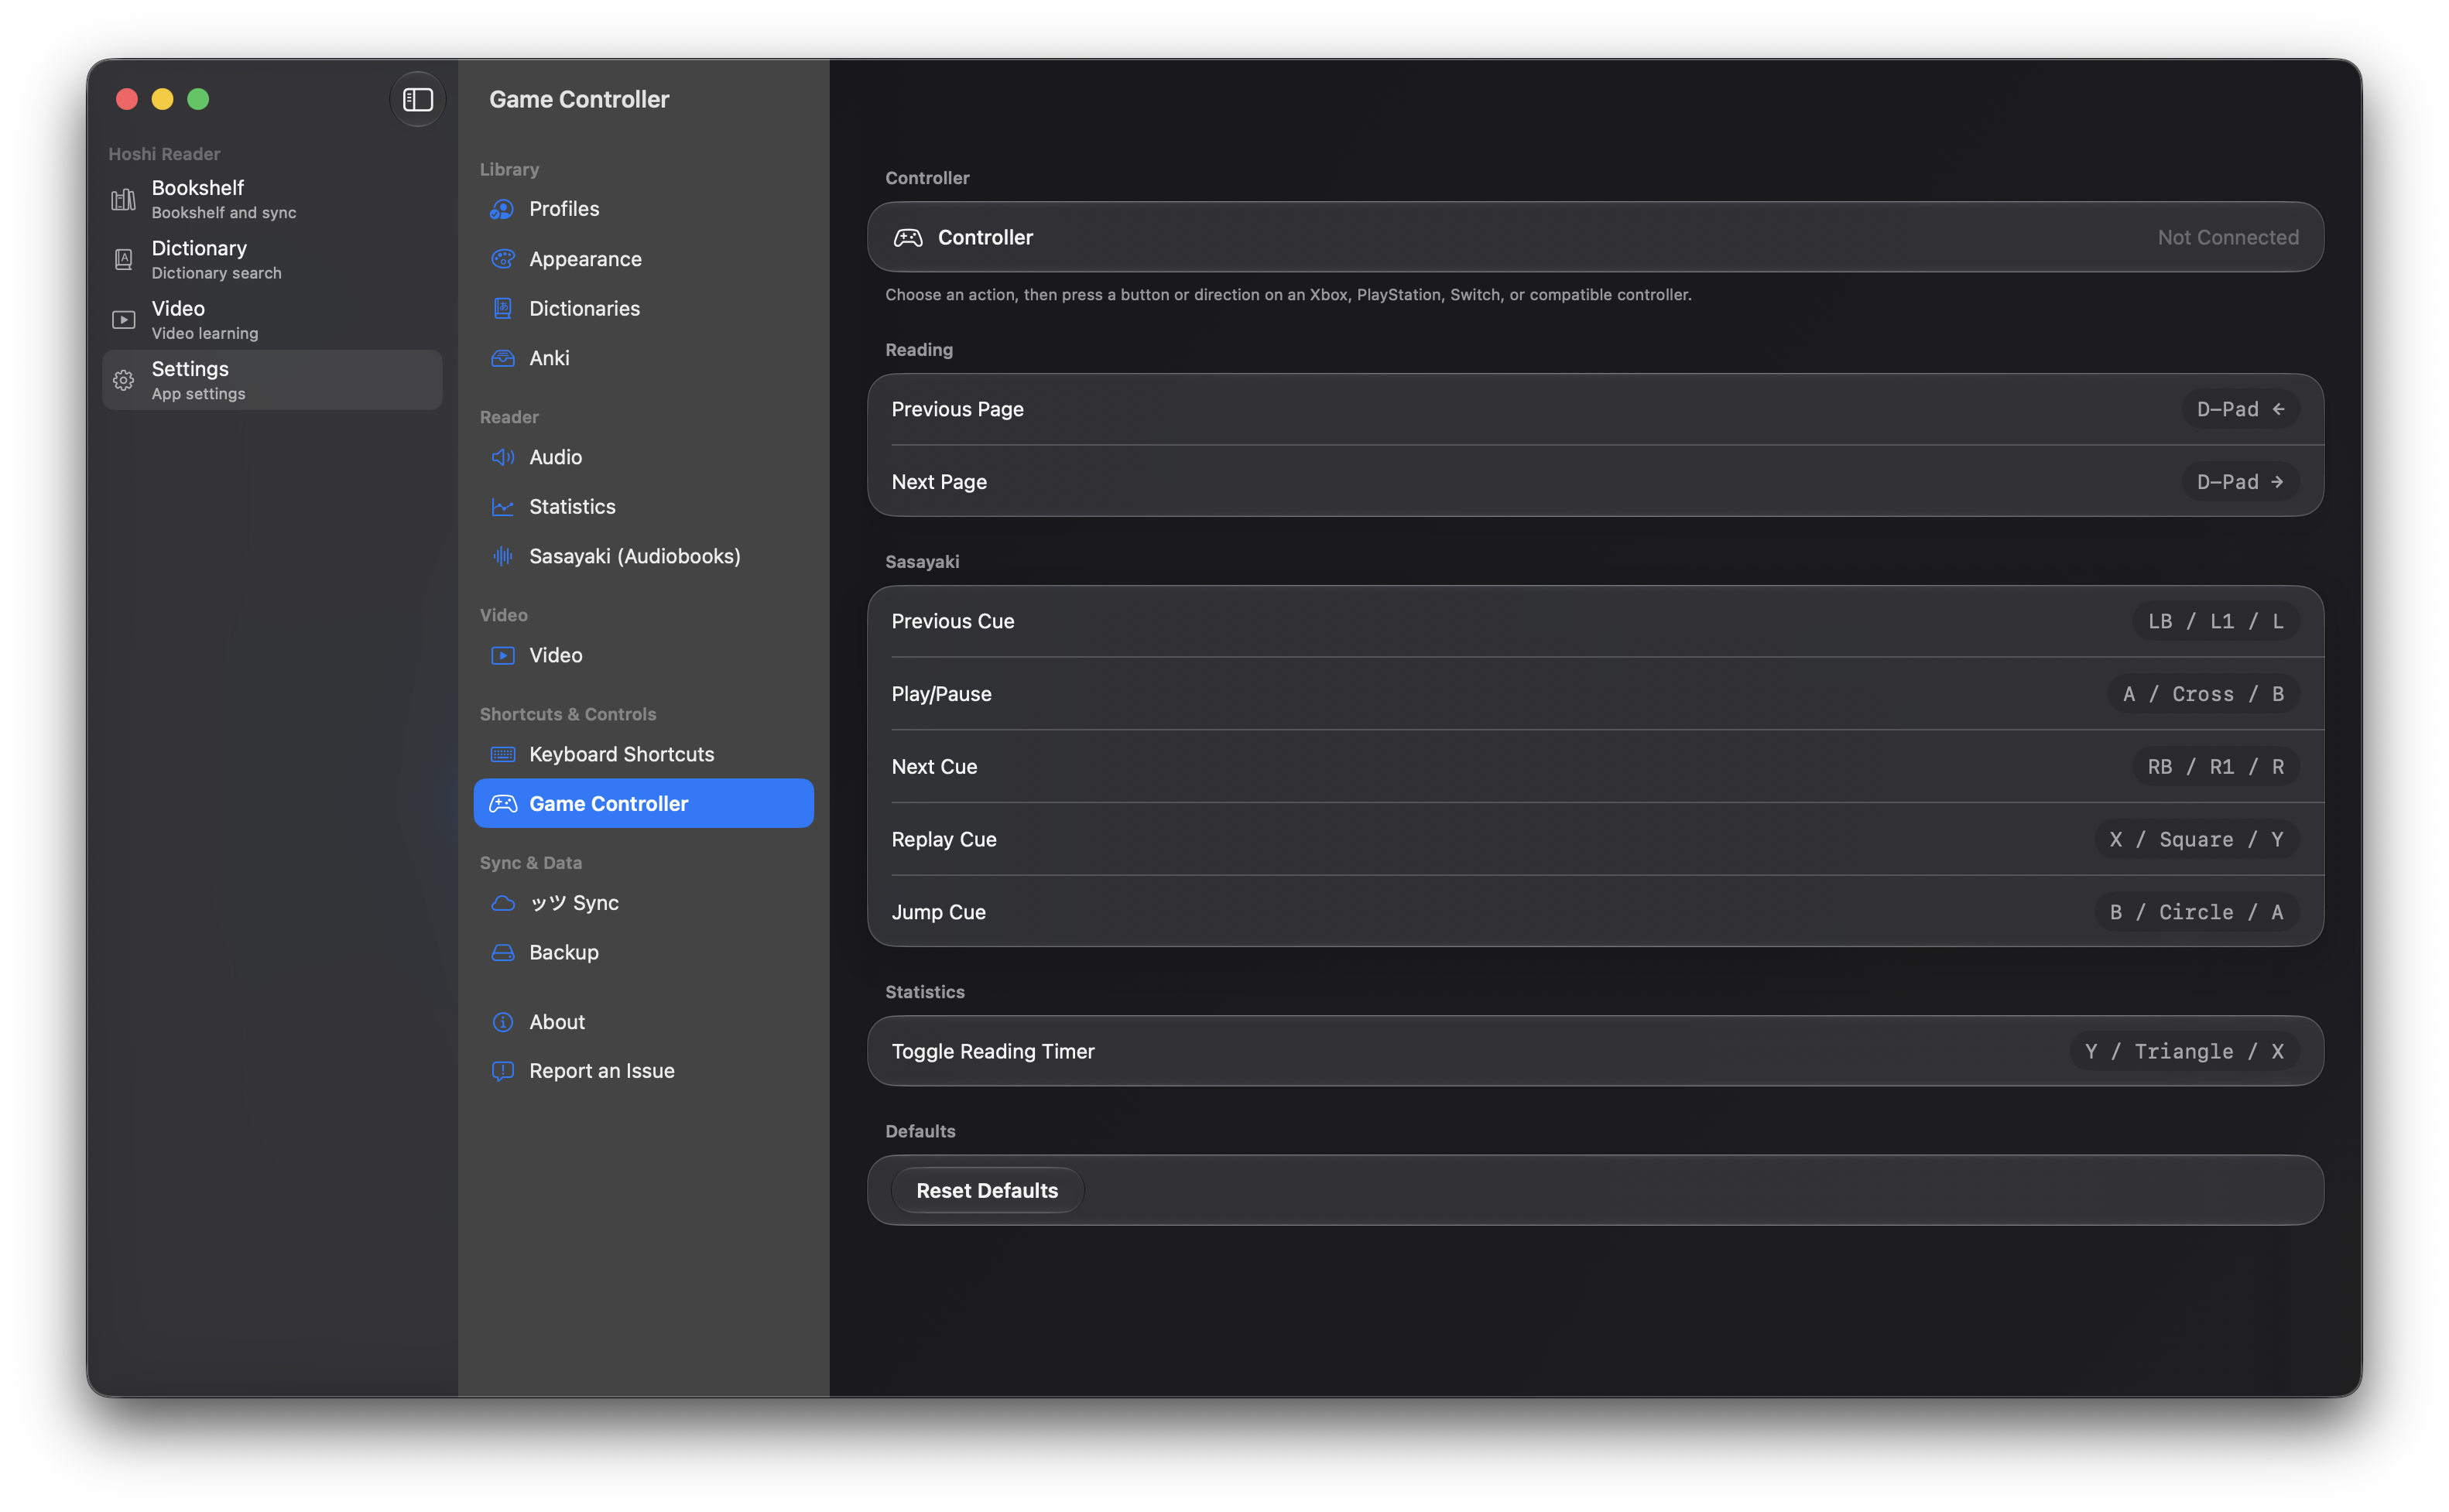
Task: Click the Keyboard Shortcuts keyboard icon
Action: click(x=503, y=754)
